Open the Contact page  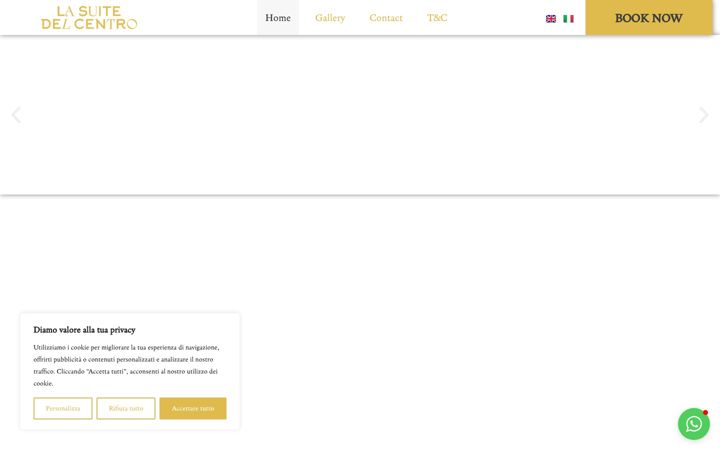[386, 17]
